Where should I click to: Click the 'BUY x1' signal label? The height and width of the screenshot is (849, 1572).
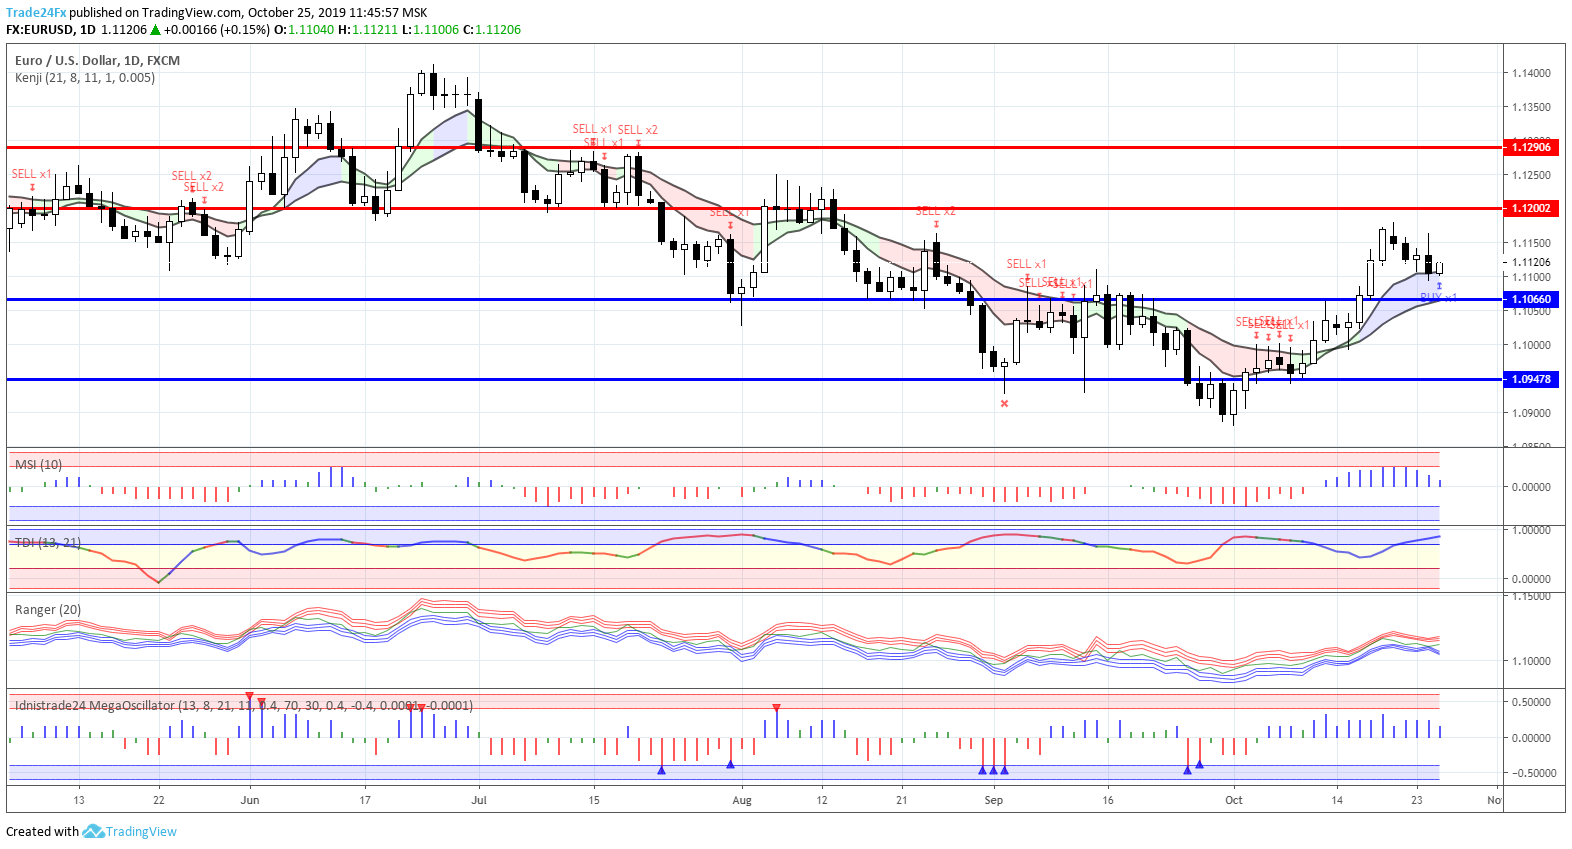(1438, 297)
